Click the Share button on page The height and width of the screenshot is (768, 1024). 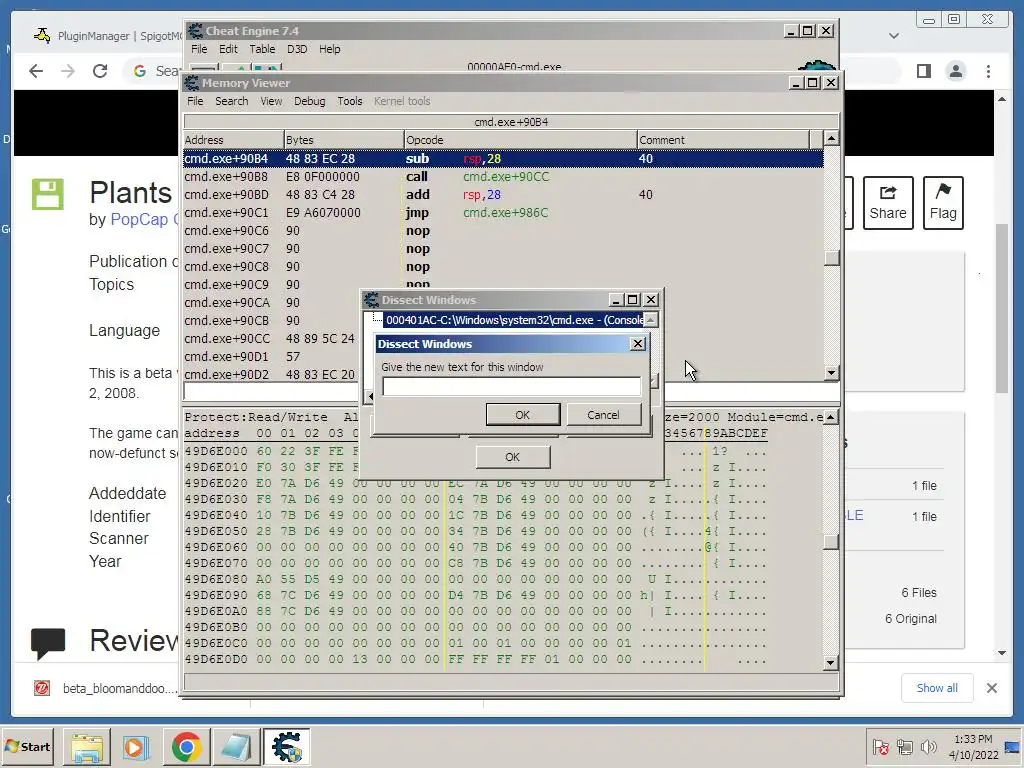(x=888, y=203)
